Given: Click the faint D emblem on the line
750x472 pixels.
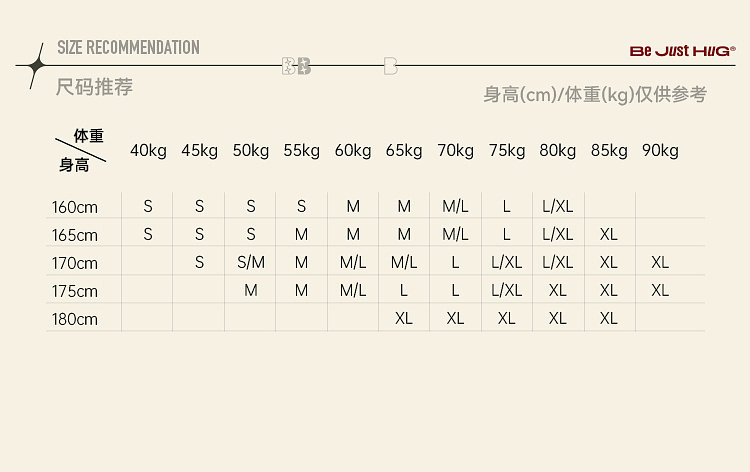Looking at the screenshot, I should pyautogui.click(x=390, y=66).
